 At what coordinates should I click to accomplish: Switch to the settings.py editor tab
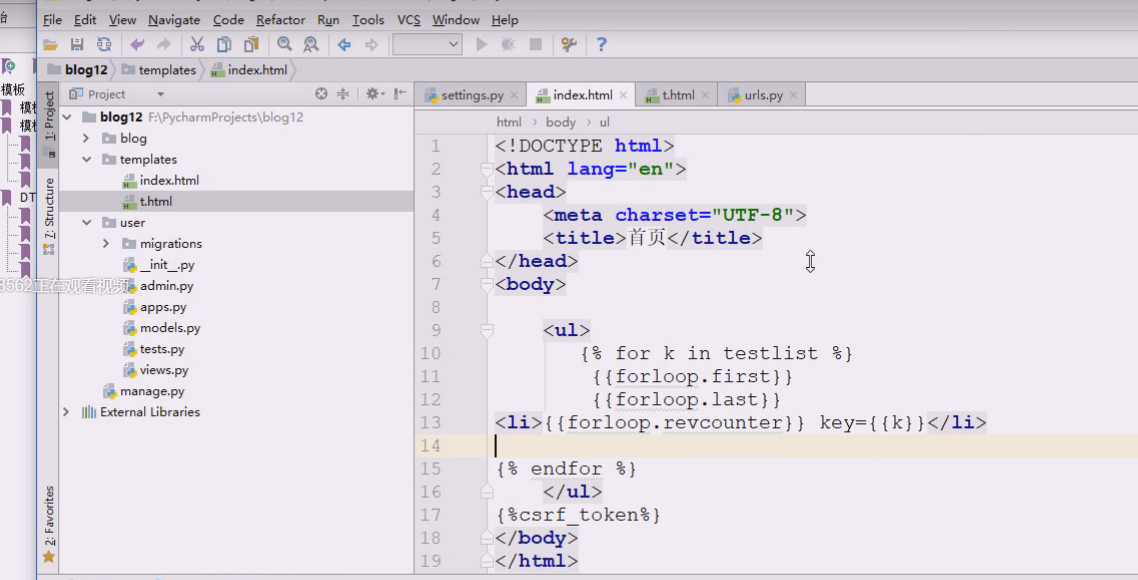pyautogui.click(x=472, y=95)
